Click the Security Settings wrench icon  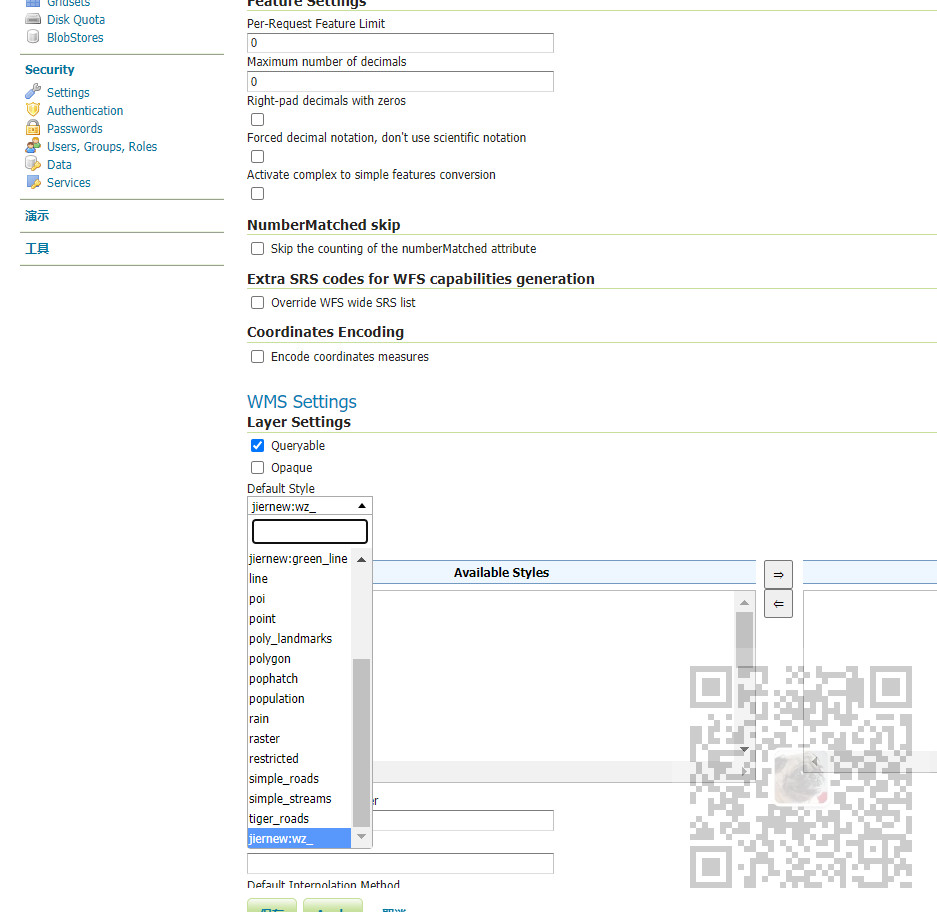33,92
